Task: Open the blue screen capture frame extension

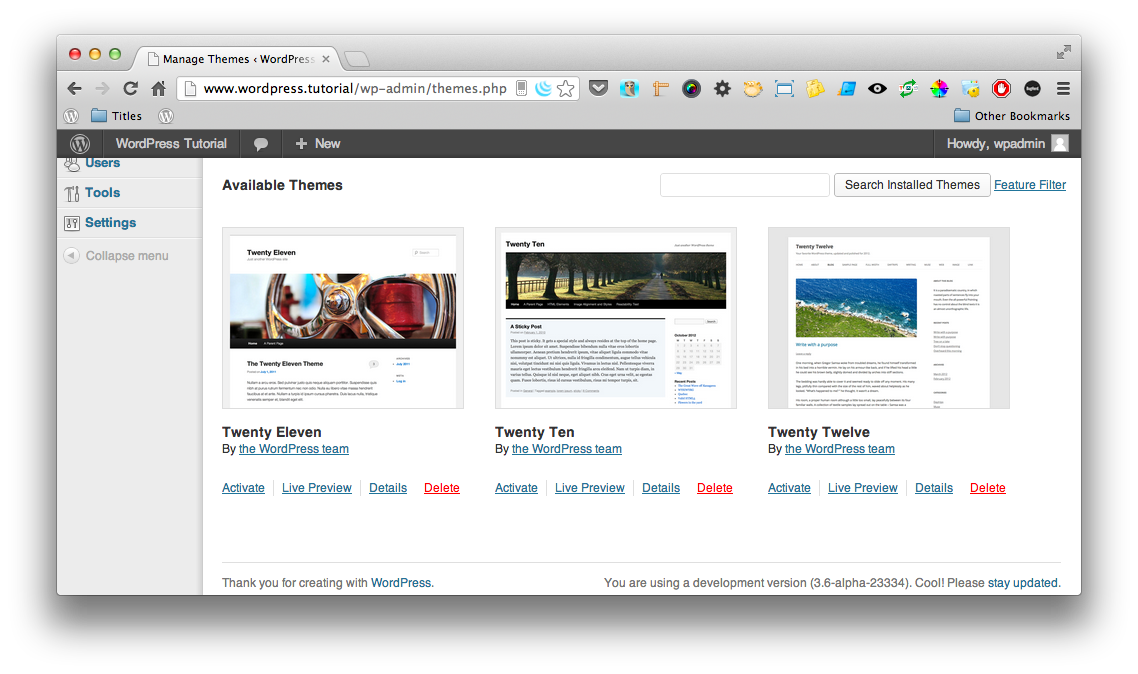Action: click(x=785, y=89)
